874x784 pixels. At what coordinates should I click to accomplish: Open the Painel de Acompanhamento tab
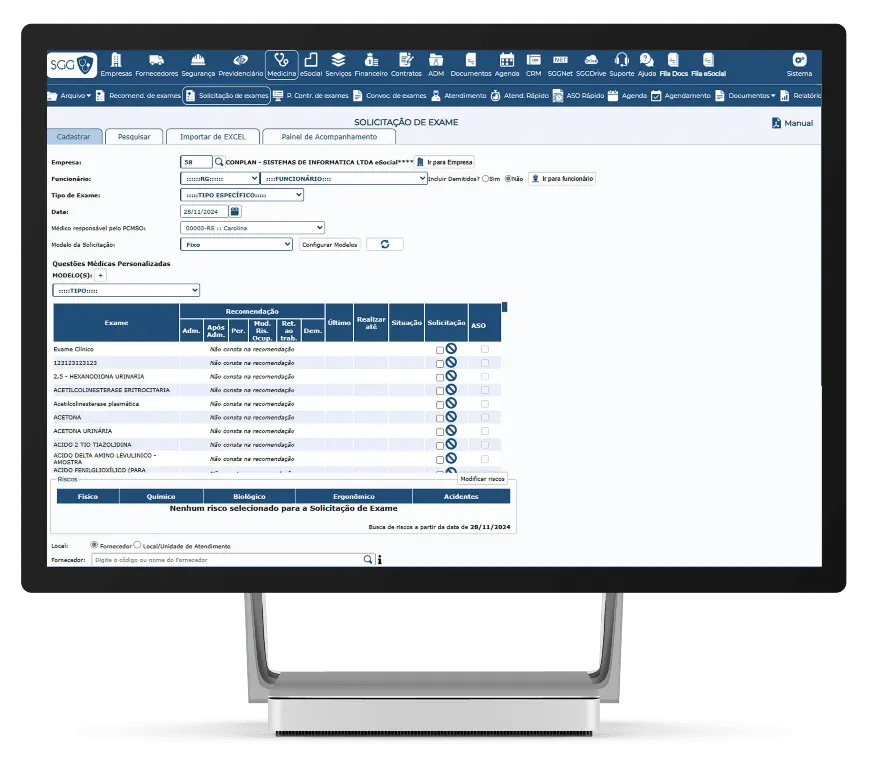(x=329, y=137)
